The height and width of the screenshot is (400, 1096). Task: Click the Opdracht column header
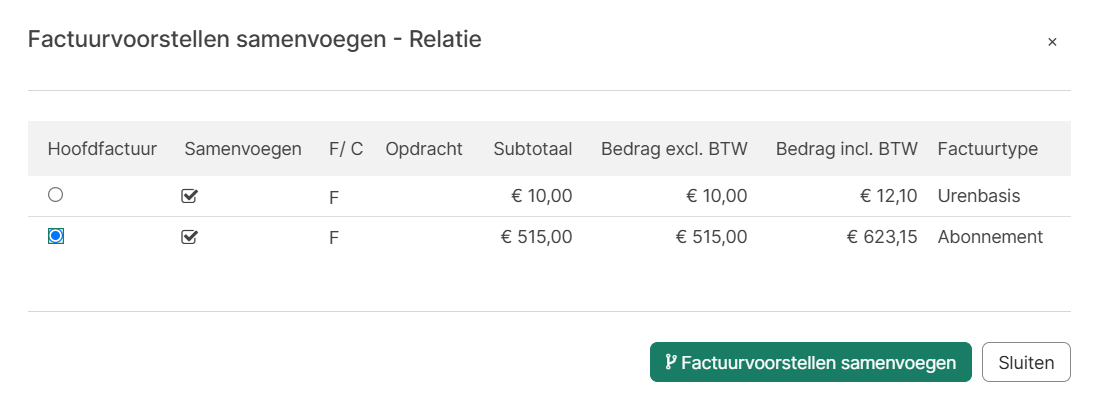tap(424, 148)
